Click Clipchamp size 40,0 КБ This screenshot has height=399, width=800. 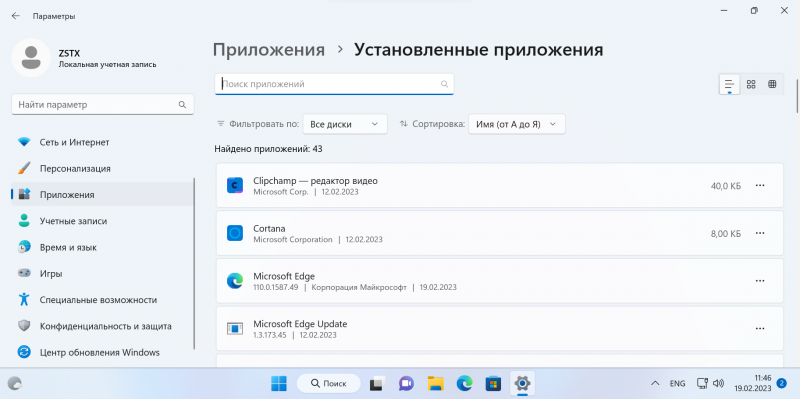coord(726,186)
